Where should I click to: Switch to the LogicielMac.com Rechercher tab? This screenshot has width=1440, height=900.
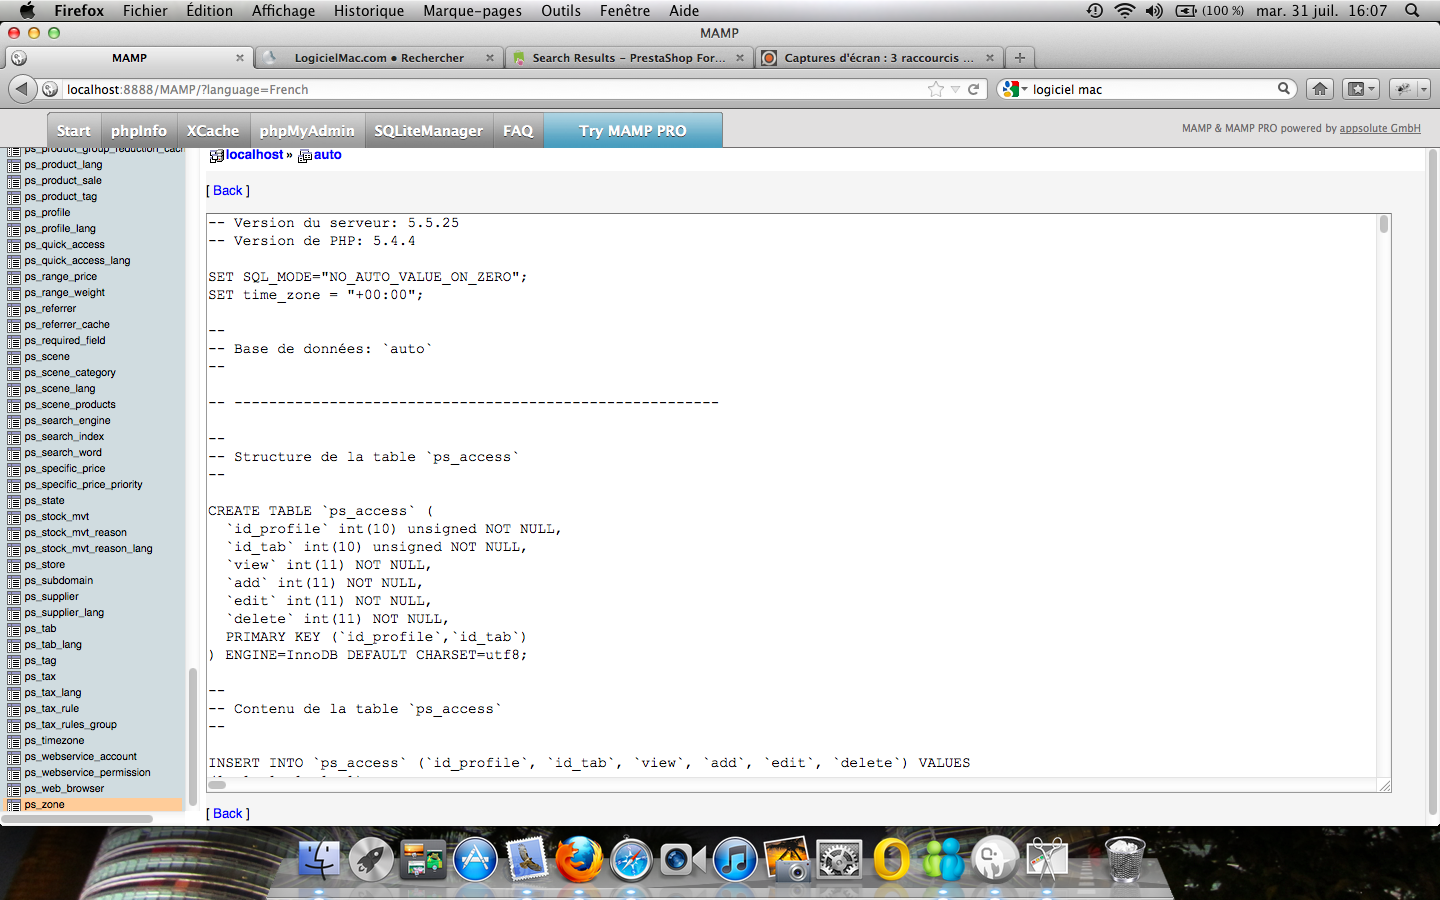click(379, 58)
